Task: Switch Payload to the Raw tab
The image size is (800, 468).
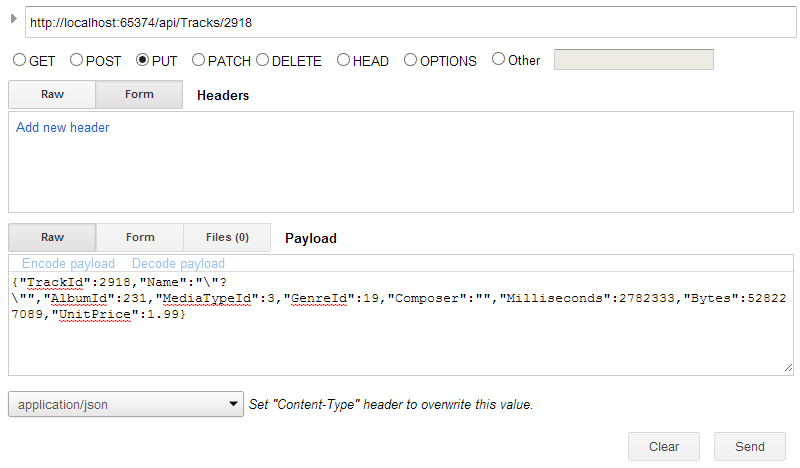Action: [x=52, y=237]
